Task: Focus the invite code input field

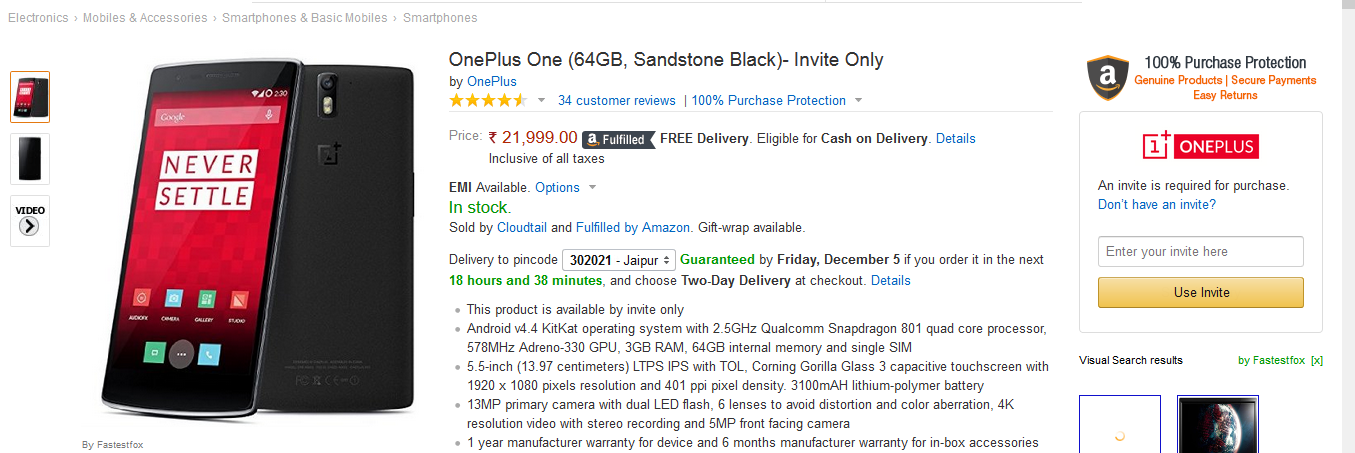Action: click(1200, 251)
